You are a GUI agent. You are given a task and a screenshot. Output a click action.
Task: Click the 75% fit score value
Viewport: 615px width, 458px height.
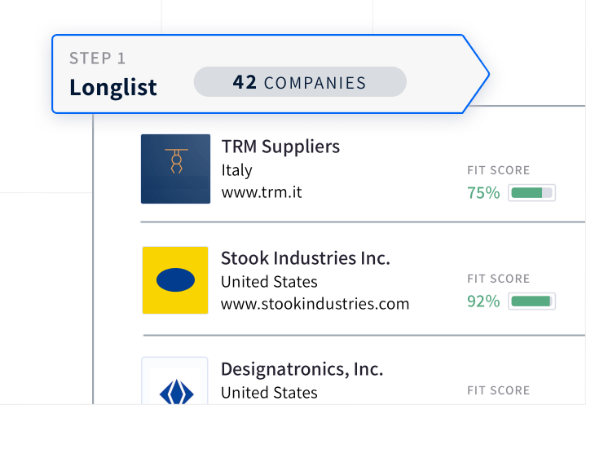click(484, 192)
